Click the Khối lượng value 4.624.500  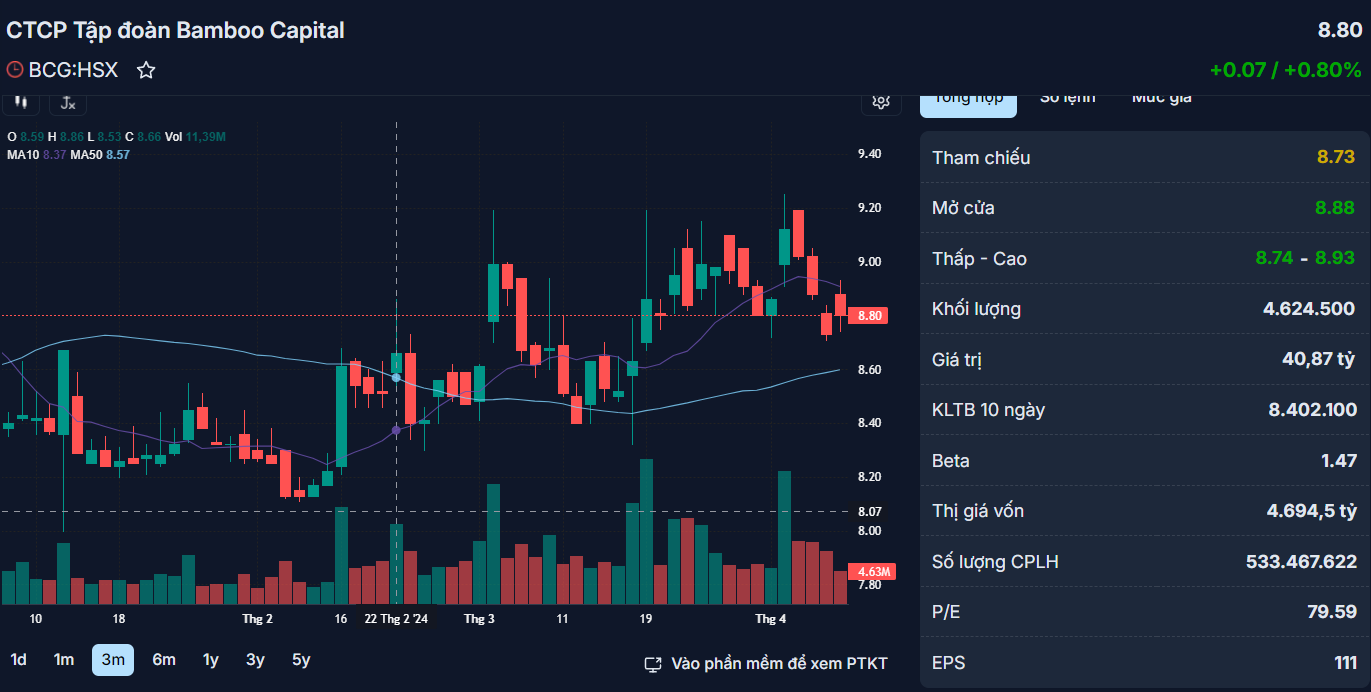tap(1309, 309)
